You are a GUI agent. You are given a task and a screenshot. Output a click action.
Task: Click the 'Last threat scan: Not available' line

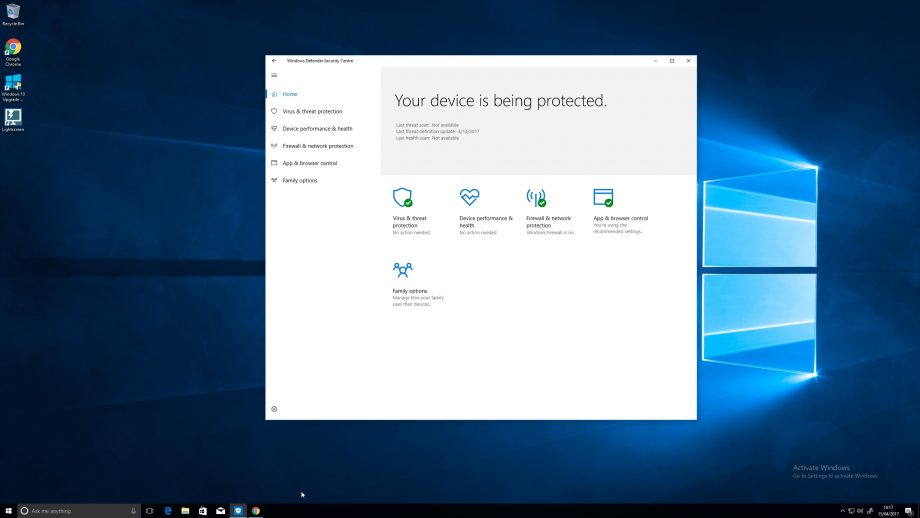[x=427, y=125]
